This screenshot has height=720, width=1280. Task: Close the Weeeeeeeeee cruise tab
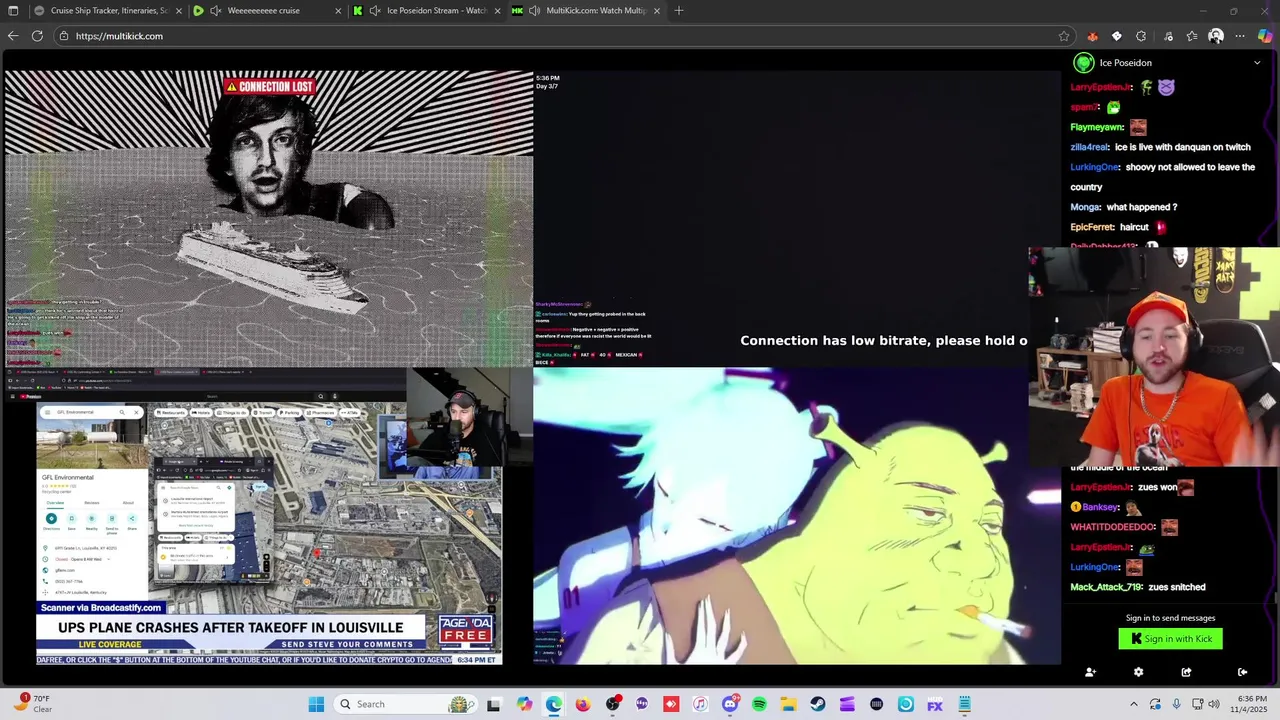[x=338, y=11]
